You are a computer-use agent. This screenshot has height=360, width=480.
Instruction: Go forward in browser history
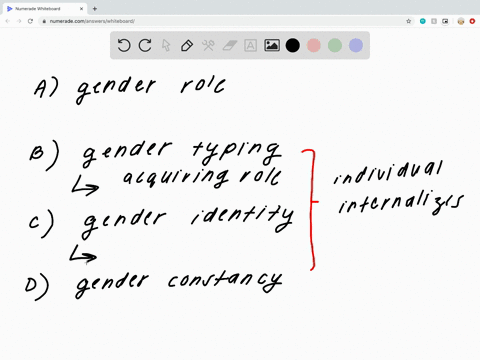pyautogui.click(x=19, y=21)
